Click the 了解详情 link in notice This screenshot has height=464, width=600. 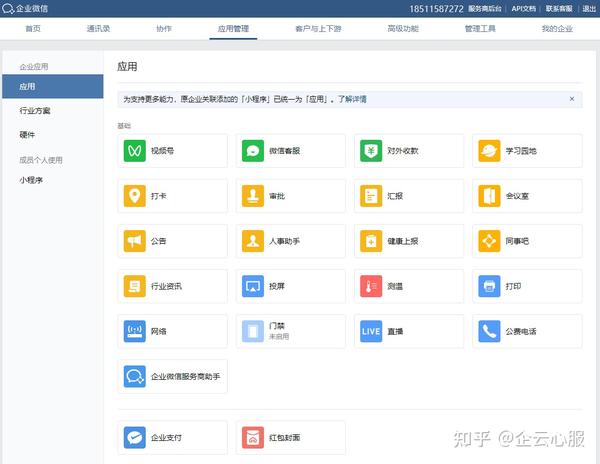tap(352, 99)
